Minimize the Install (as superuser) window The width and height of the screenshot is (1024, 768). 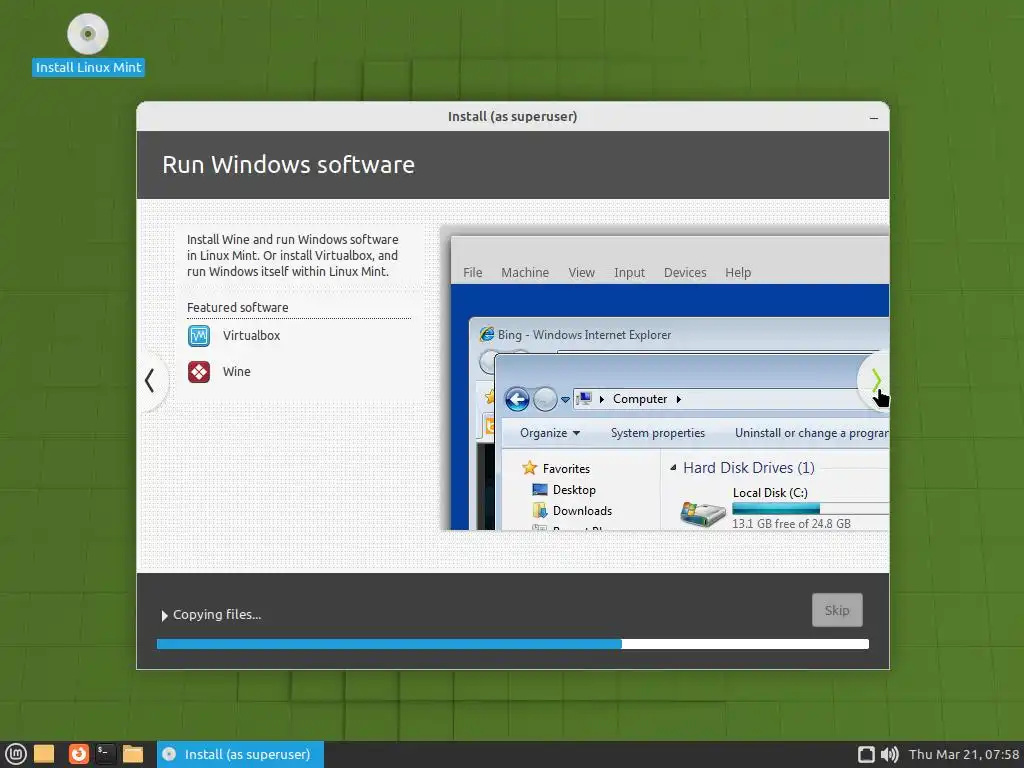[x=874, y=118]
